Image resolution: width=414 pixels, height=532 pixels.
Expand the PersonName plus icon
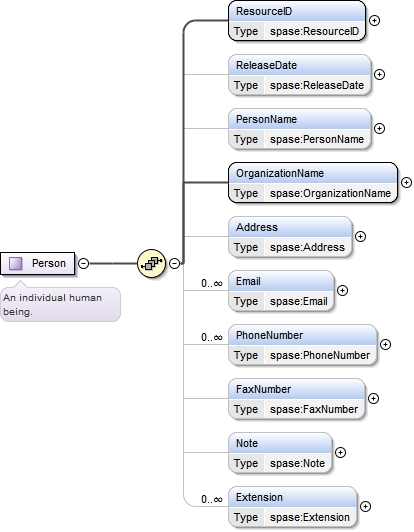[x=379, y=129]
